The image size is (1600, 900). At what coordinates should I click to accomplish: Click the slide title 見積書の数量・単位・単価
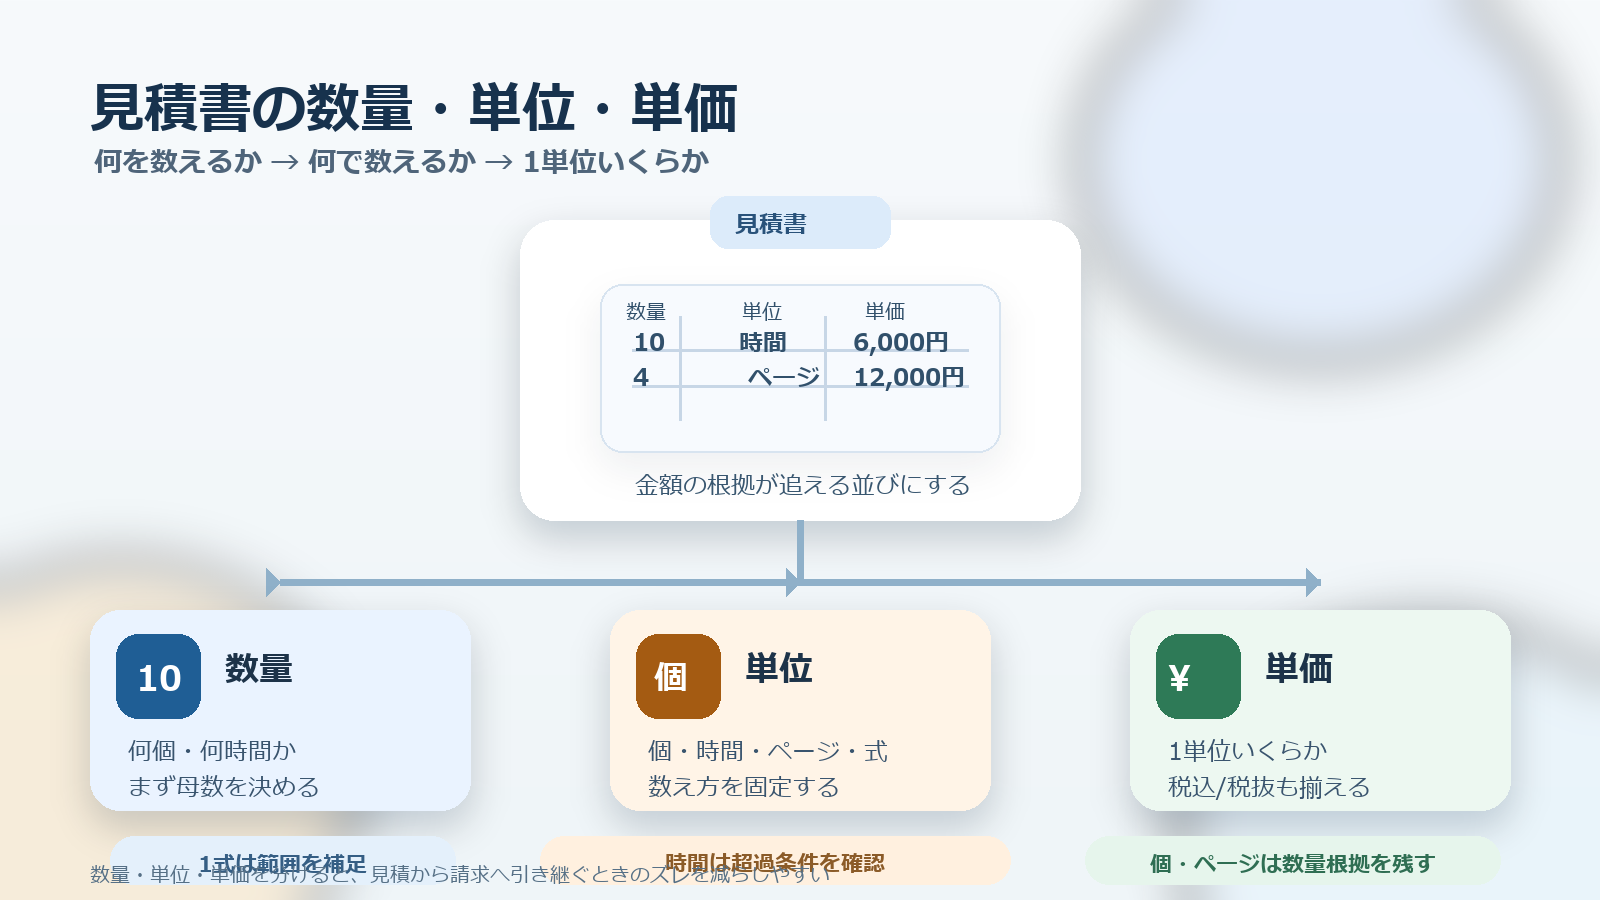tap(414, 108)
